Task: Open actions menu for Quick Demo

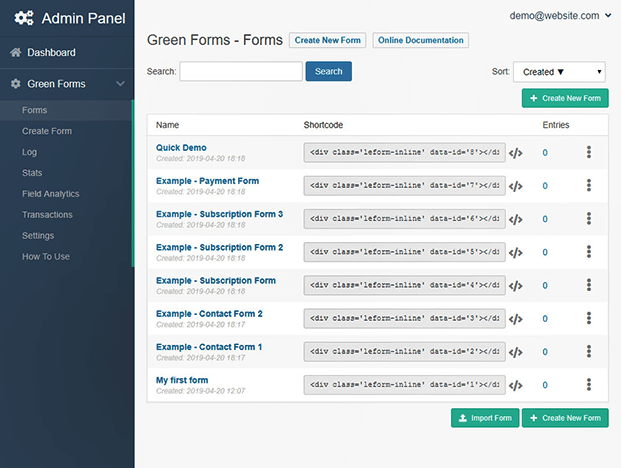Action: click(589, 152)
